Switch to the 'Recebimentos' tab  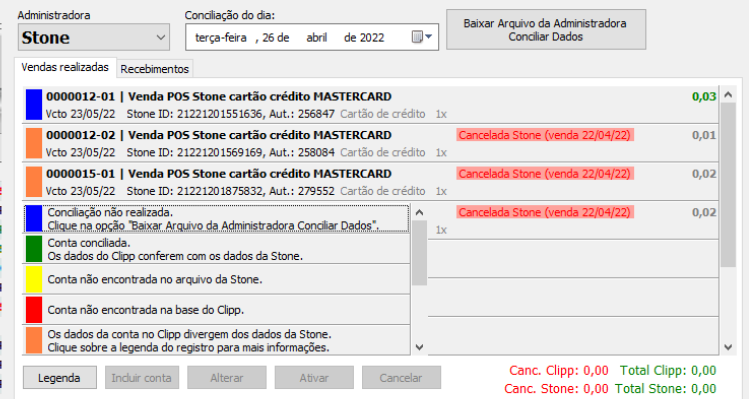point(154,69)
